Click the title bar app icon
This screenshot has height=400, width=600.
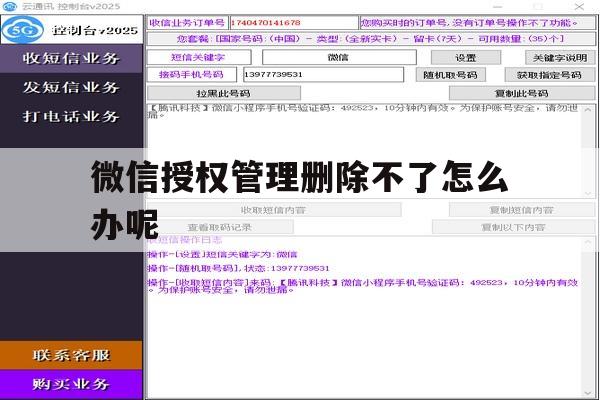(10, 7)
